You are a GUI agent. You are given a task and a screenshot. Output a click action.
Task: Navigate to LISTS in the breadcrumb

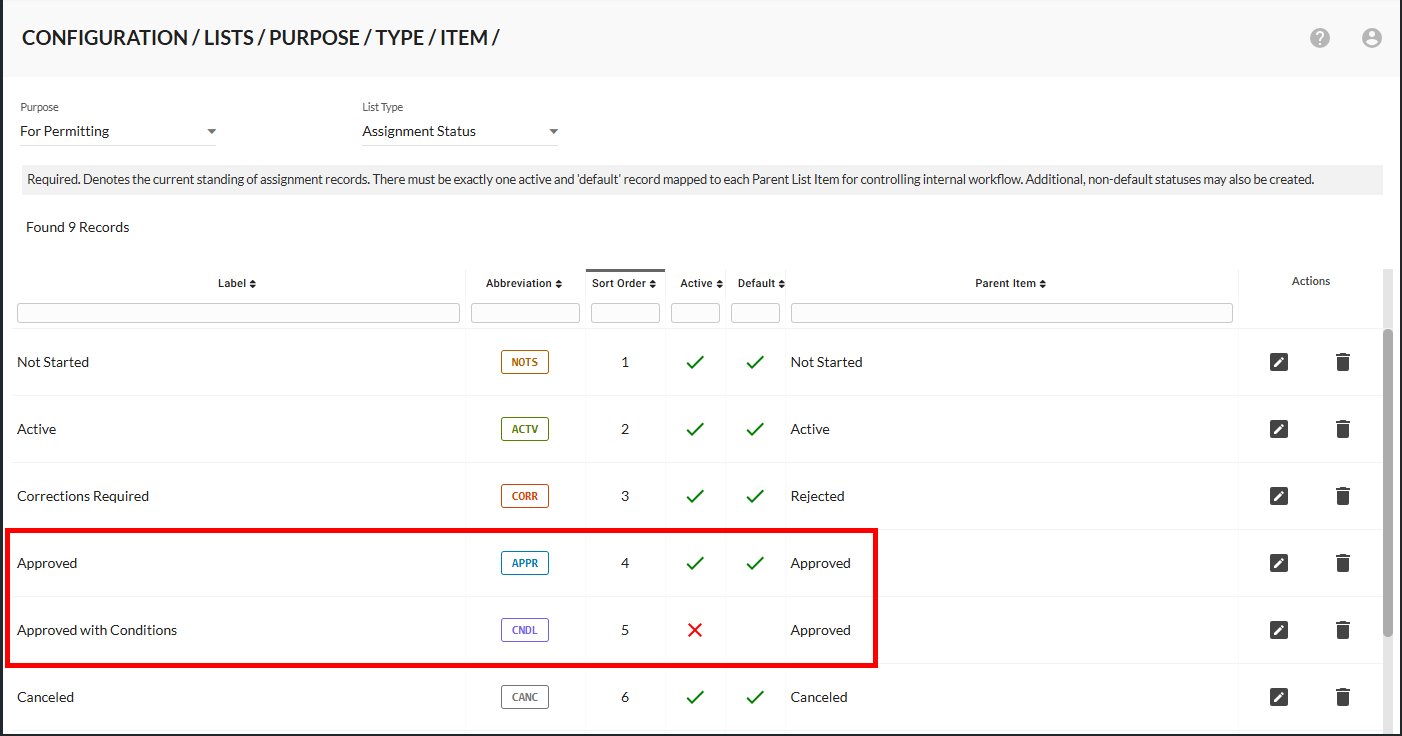[229, 37]
